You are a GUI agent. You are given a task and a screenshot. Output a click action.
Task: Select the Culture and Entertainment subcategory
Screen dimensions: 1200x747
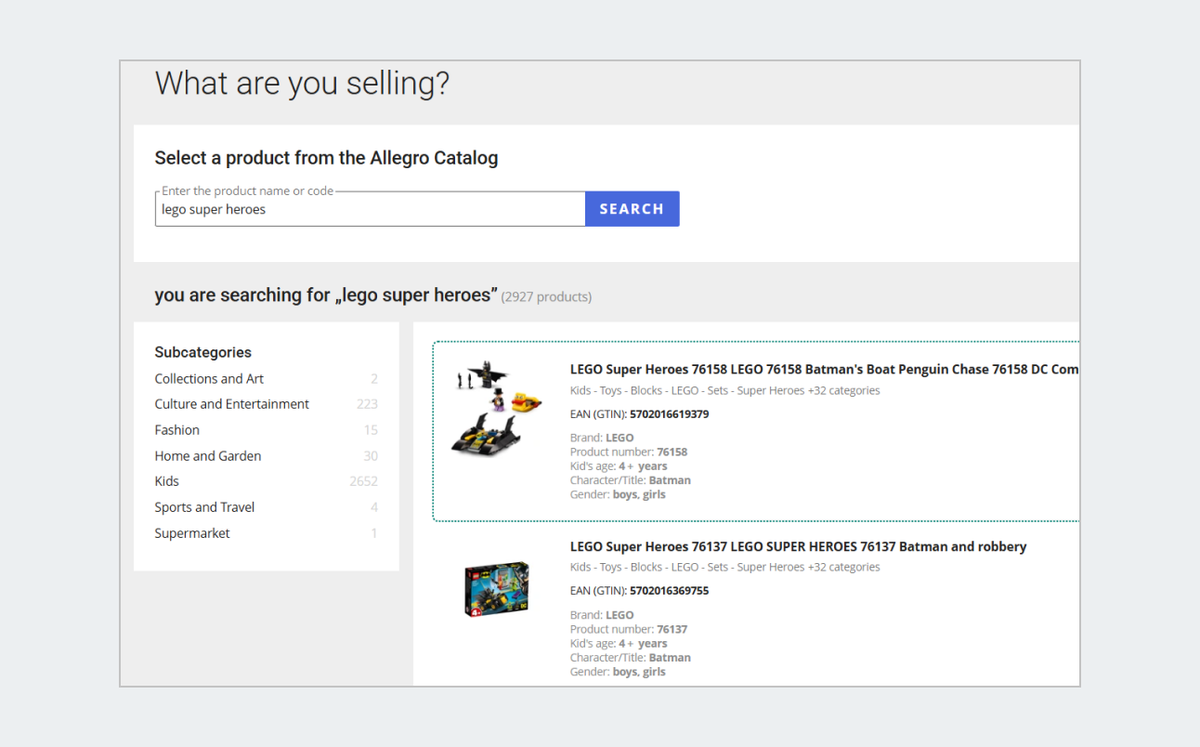click(231, 404)
